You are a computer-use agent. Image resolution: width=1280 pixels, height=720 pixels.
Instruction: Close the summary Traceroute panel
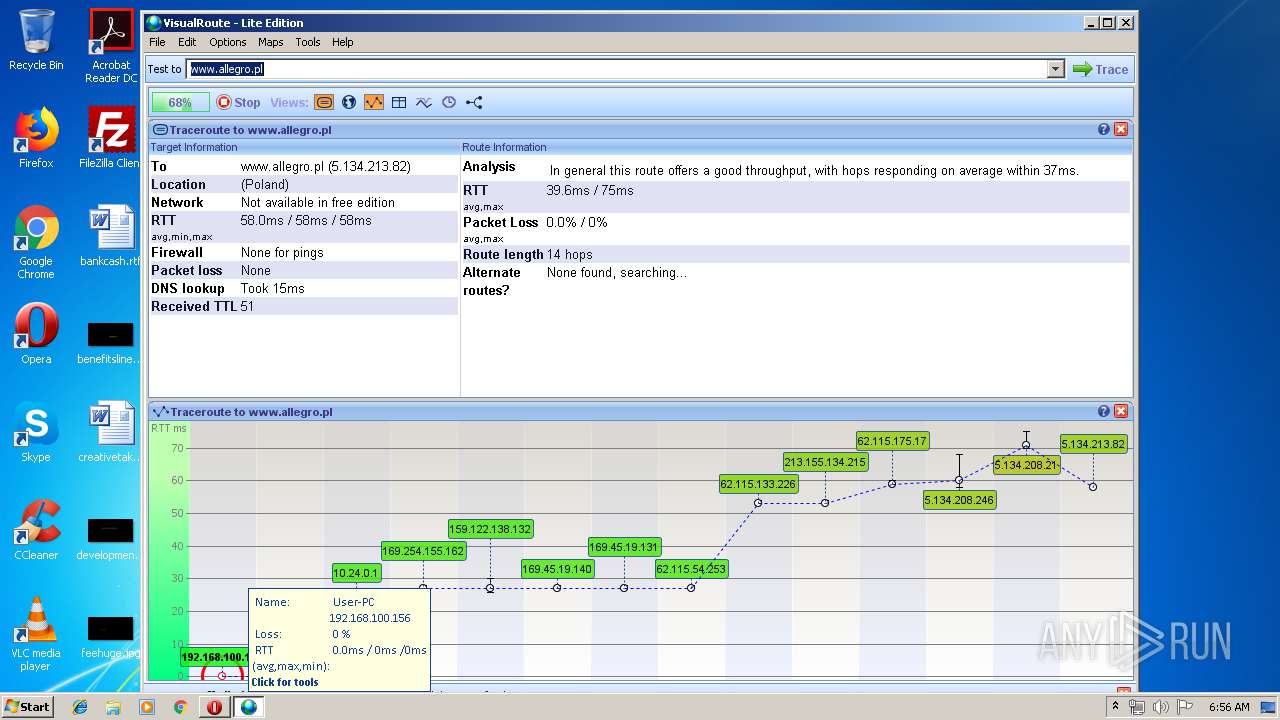pos(1121,129)
